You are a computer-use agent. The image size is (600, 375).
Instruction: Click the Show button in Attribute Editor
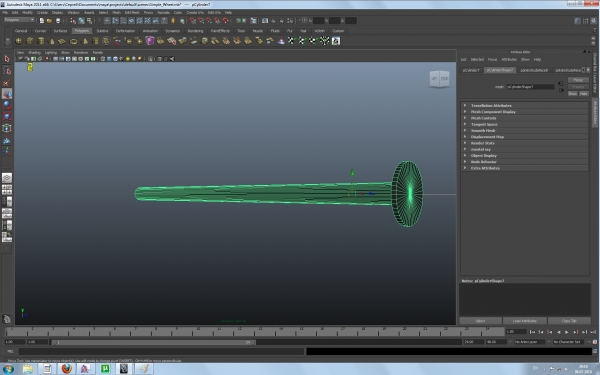pyautogui.click(x=572, y=93)
